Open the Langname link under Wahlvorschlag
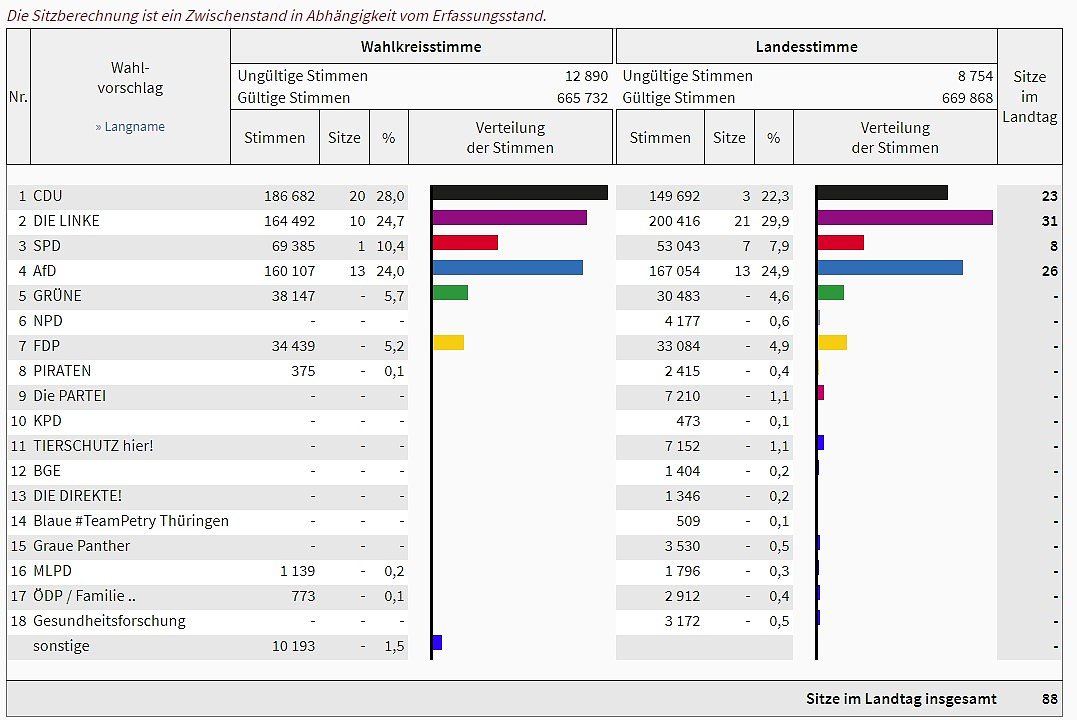1077x720 pixels. point(130,127)
